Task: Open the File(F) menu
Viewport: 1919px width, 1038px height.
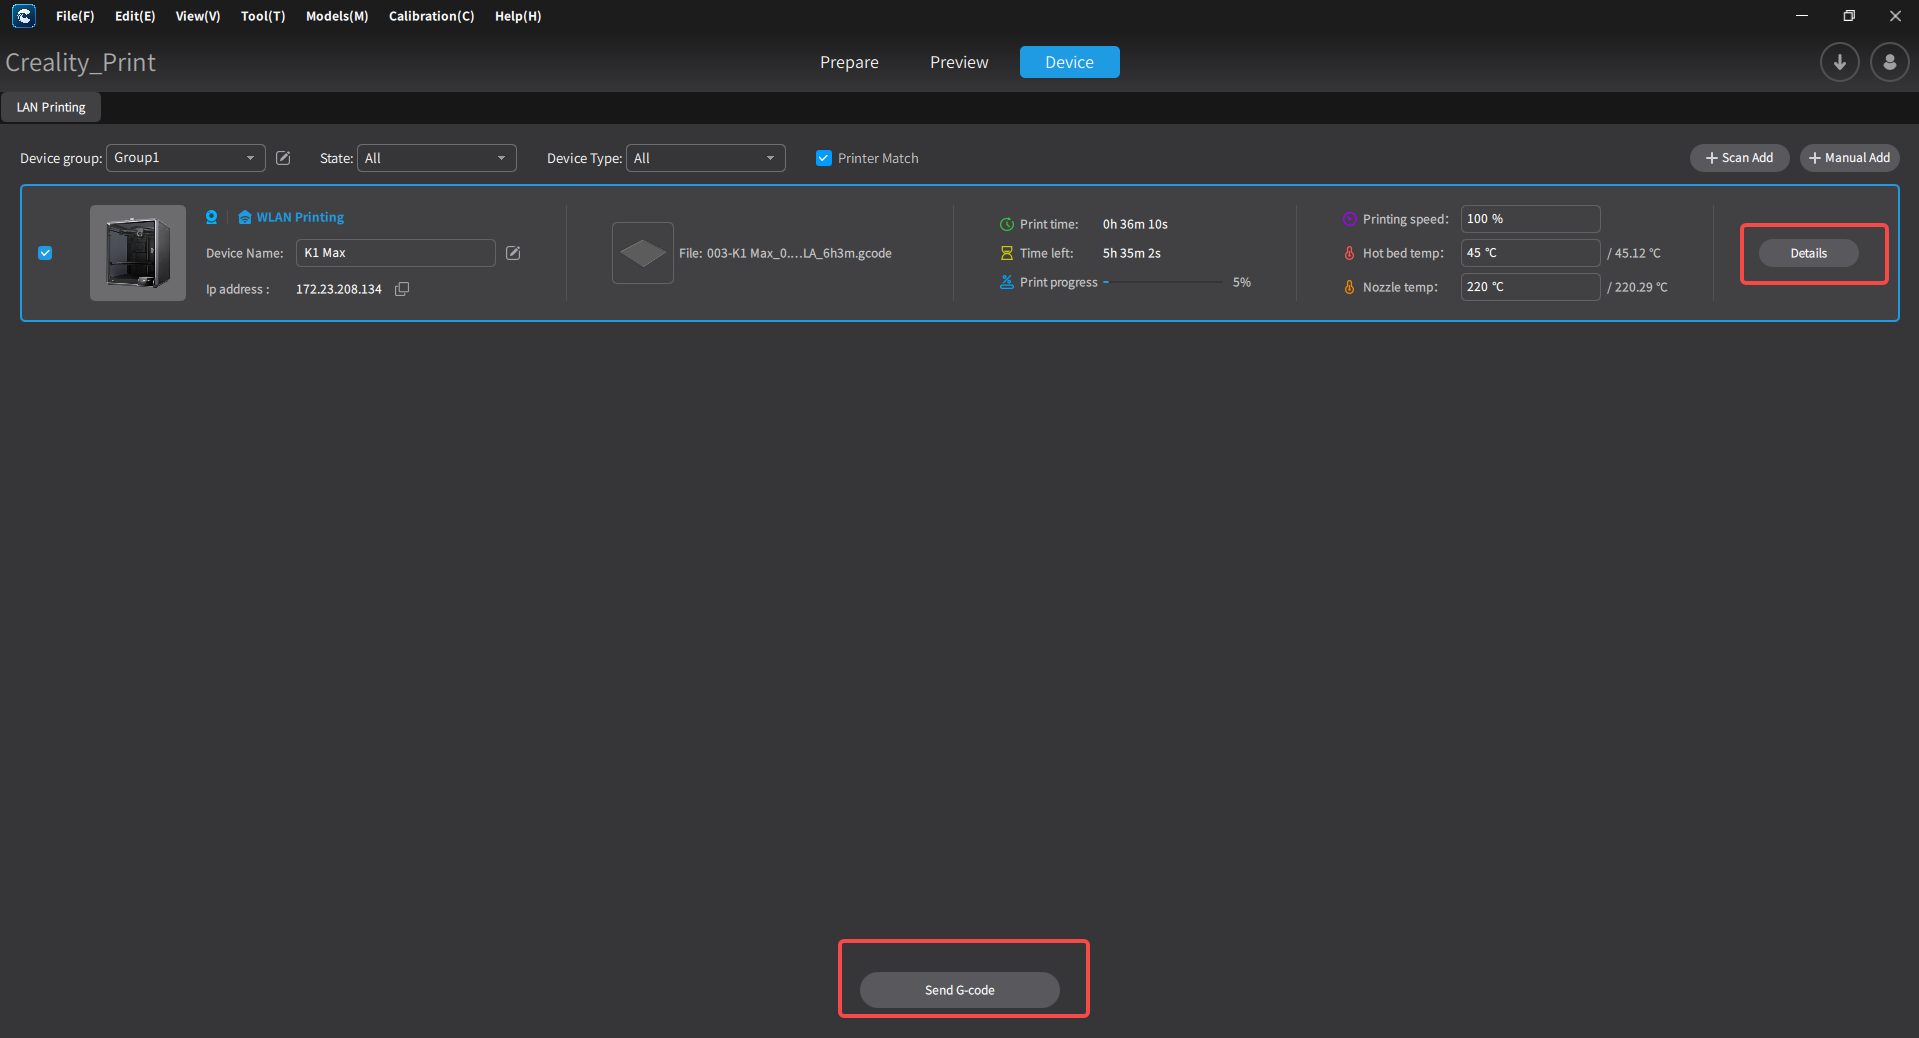Action: 75,16
